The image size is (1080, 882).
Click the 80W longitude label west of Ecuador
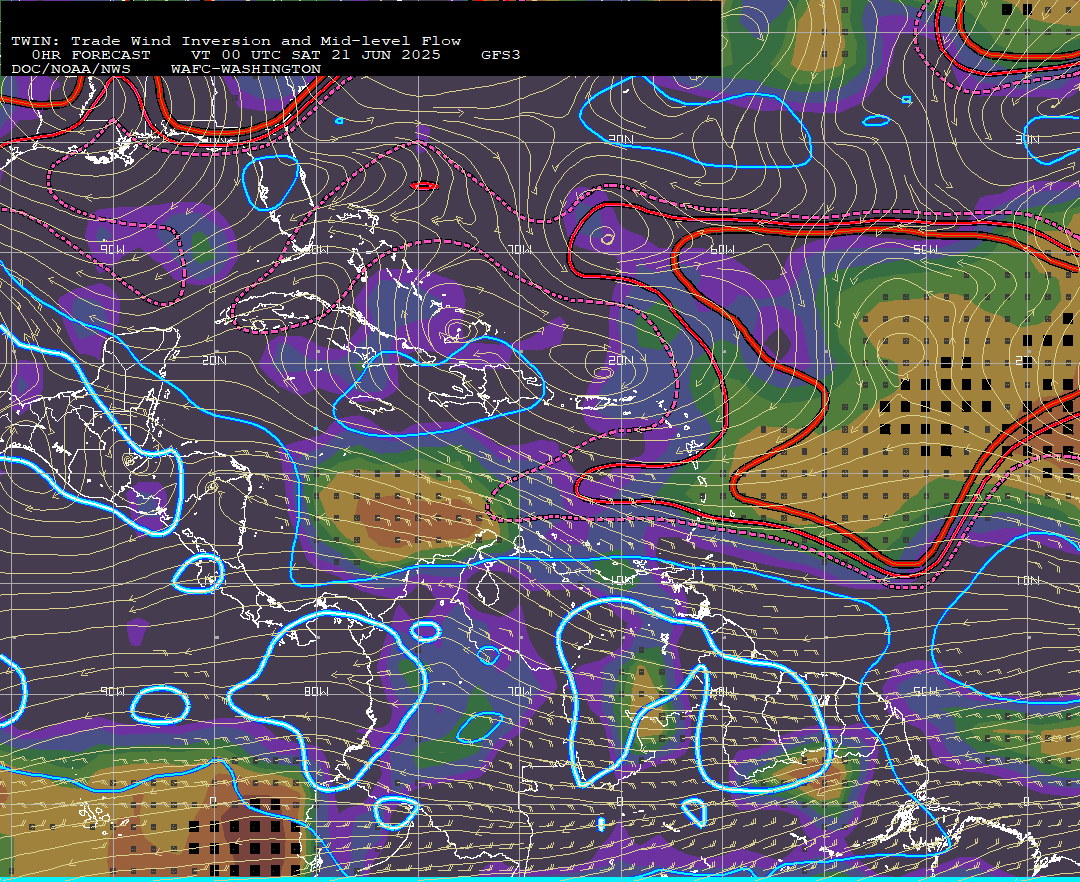point(316,691)
